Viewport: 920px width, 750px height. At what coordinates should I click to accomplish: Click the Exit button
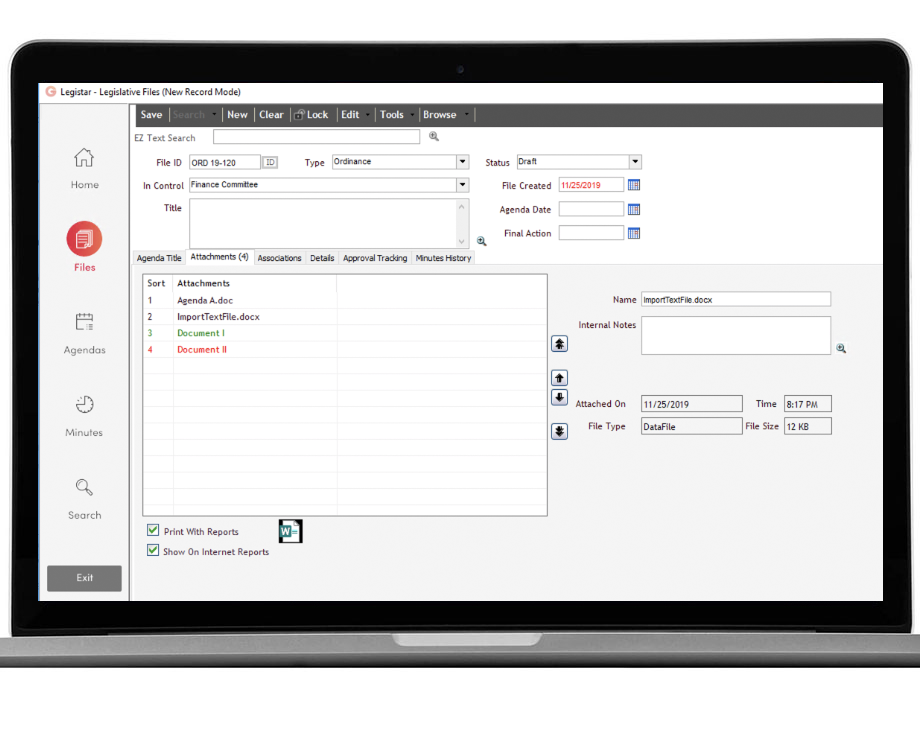(x=84, y=578)
